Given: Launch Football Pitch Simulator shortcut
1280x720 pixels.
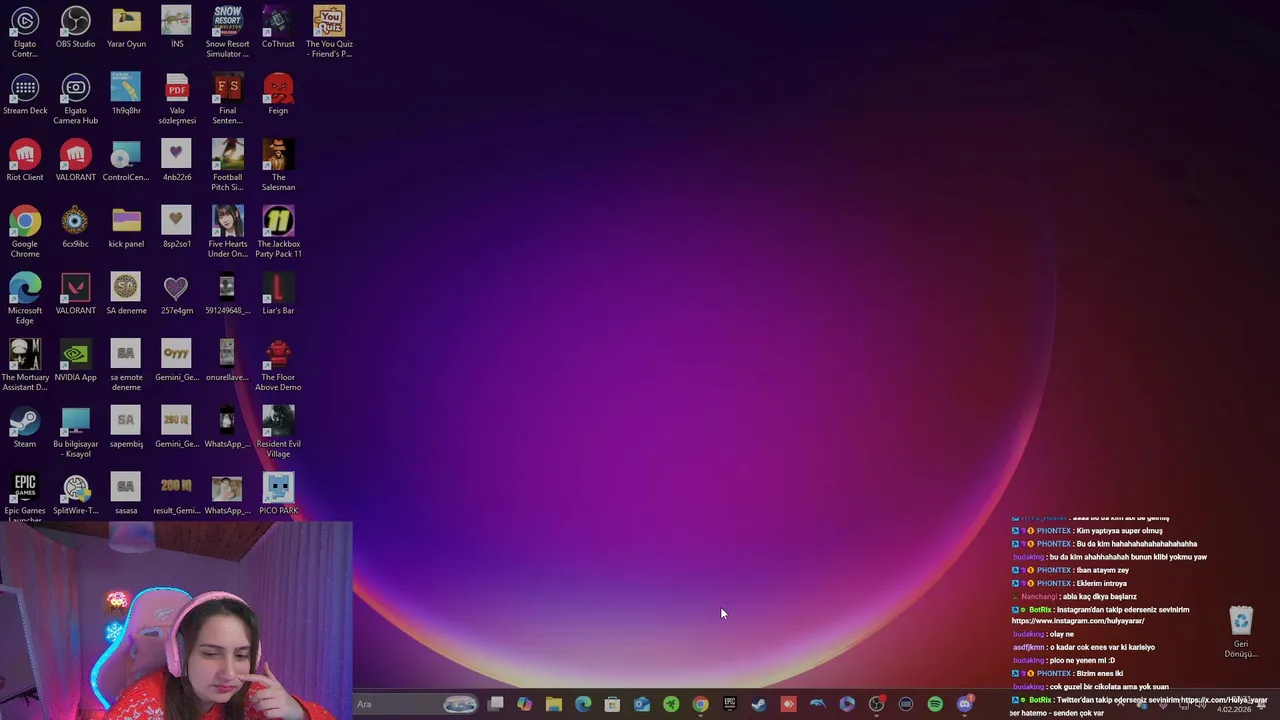Looking at the screenshot, I should point(227,166).
